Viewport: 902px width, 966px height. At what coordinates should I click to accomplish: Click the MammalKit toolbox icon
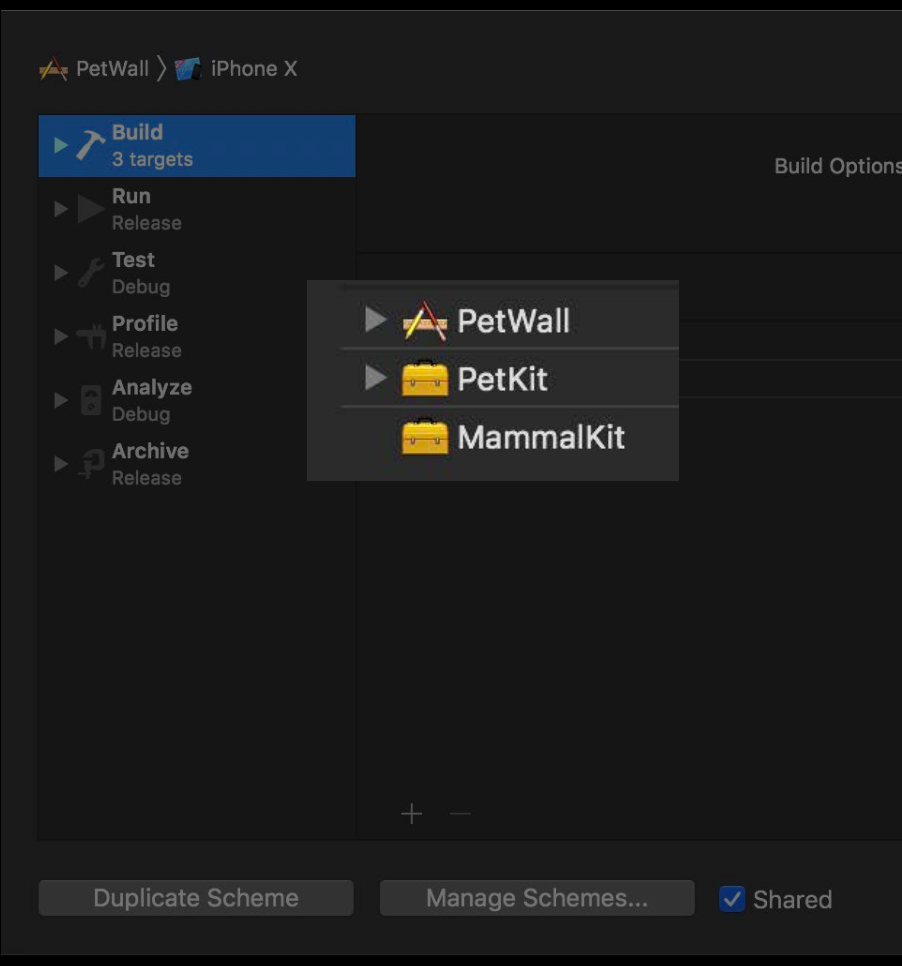(425, 436)
